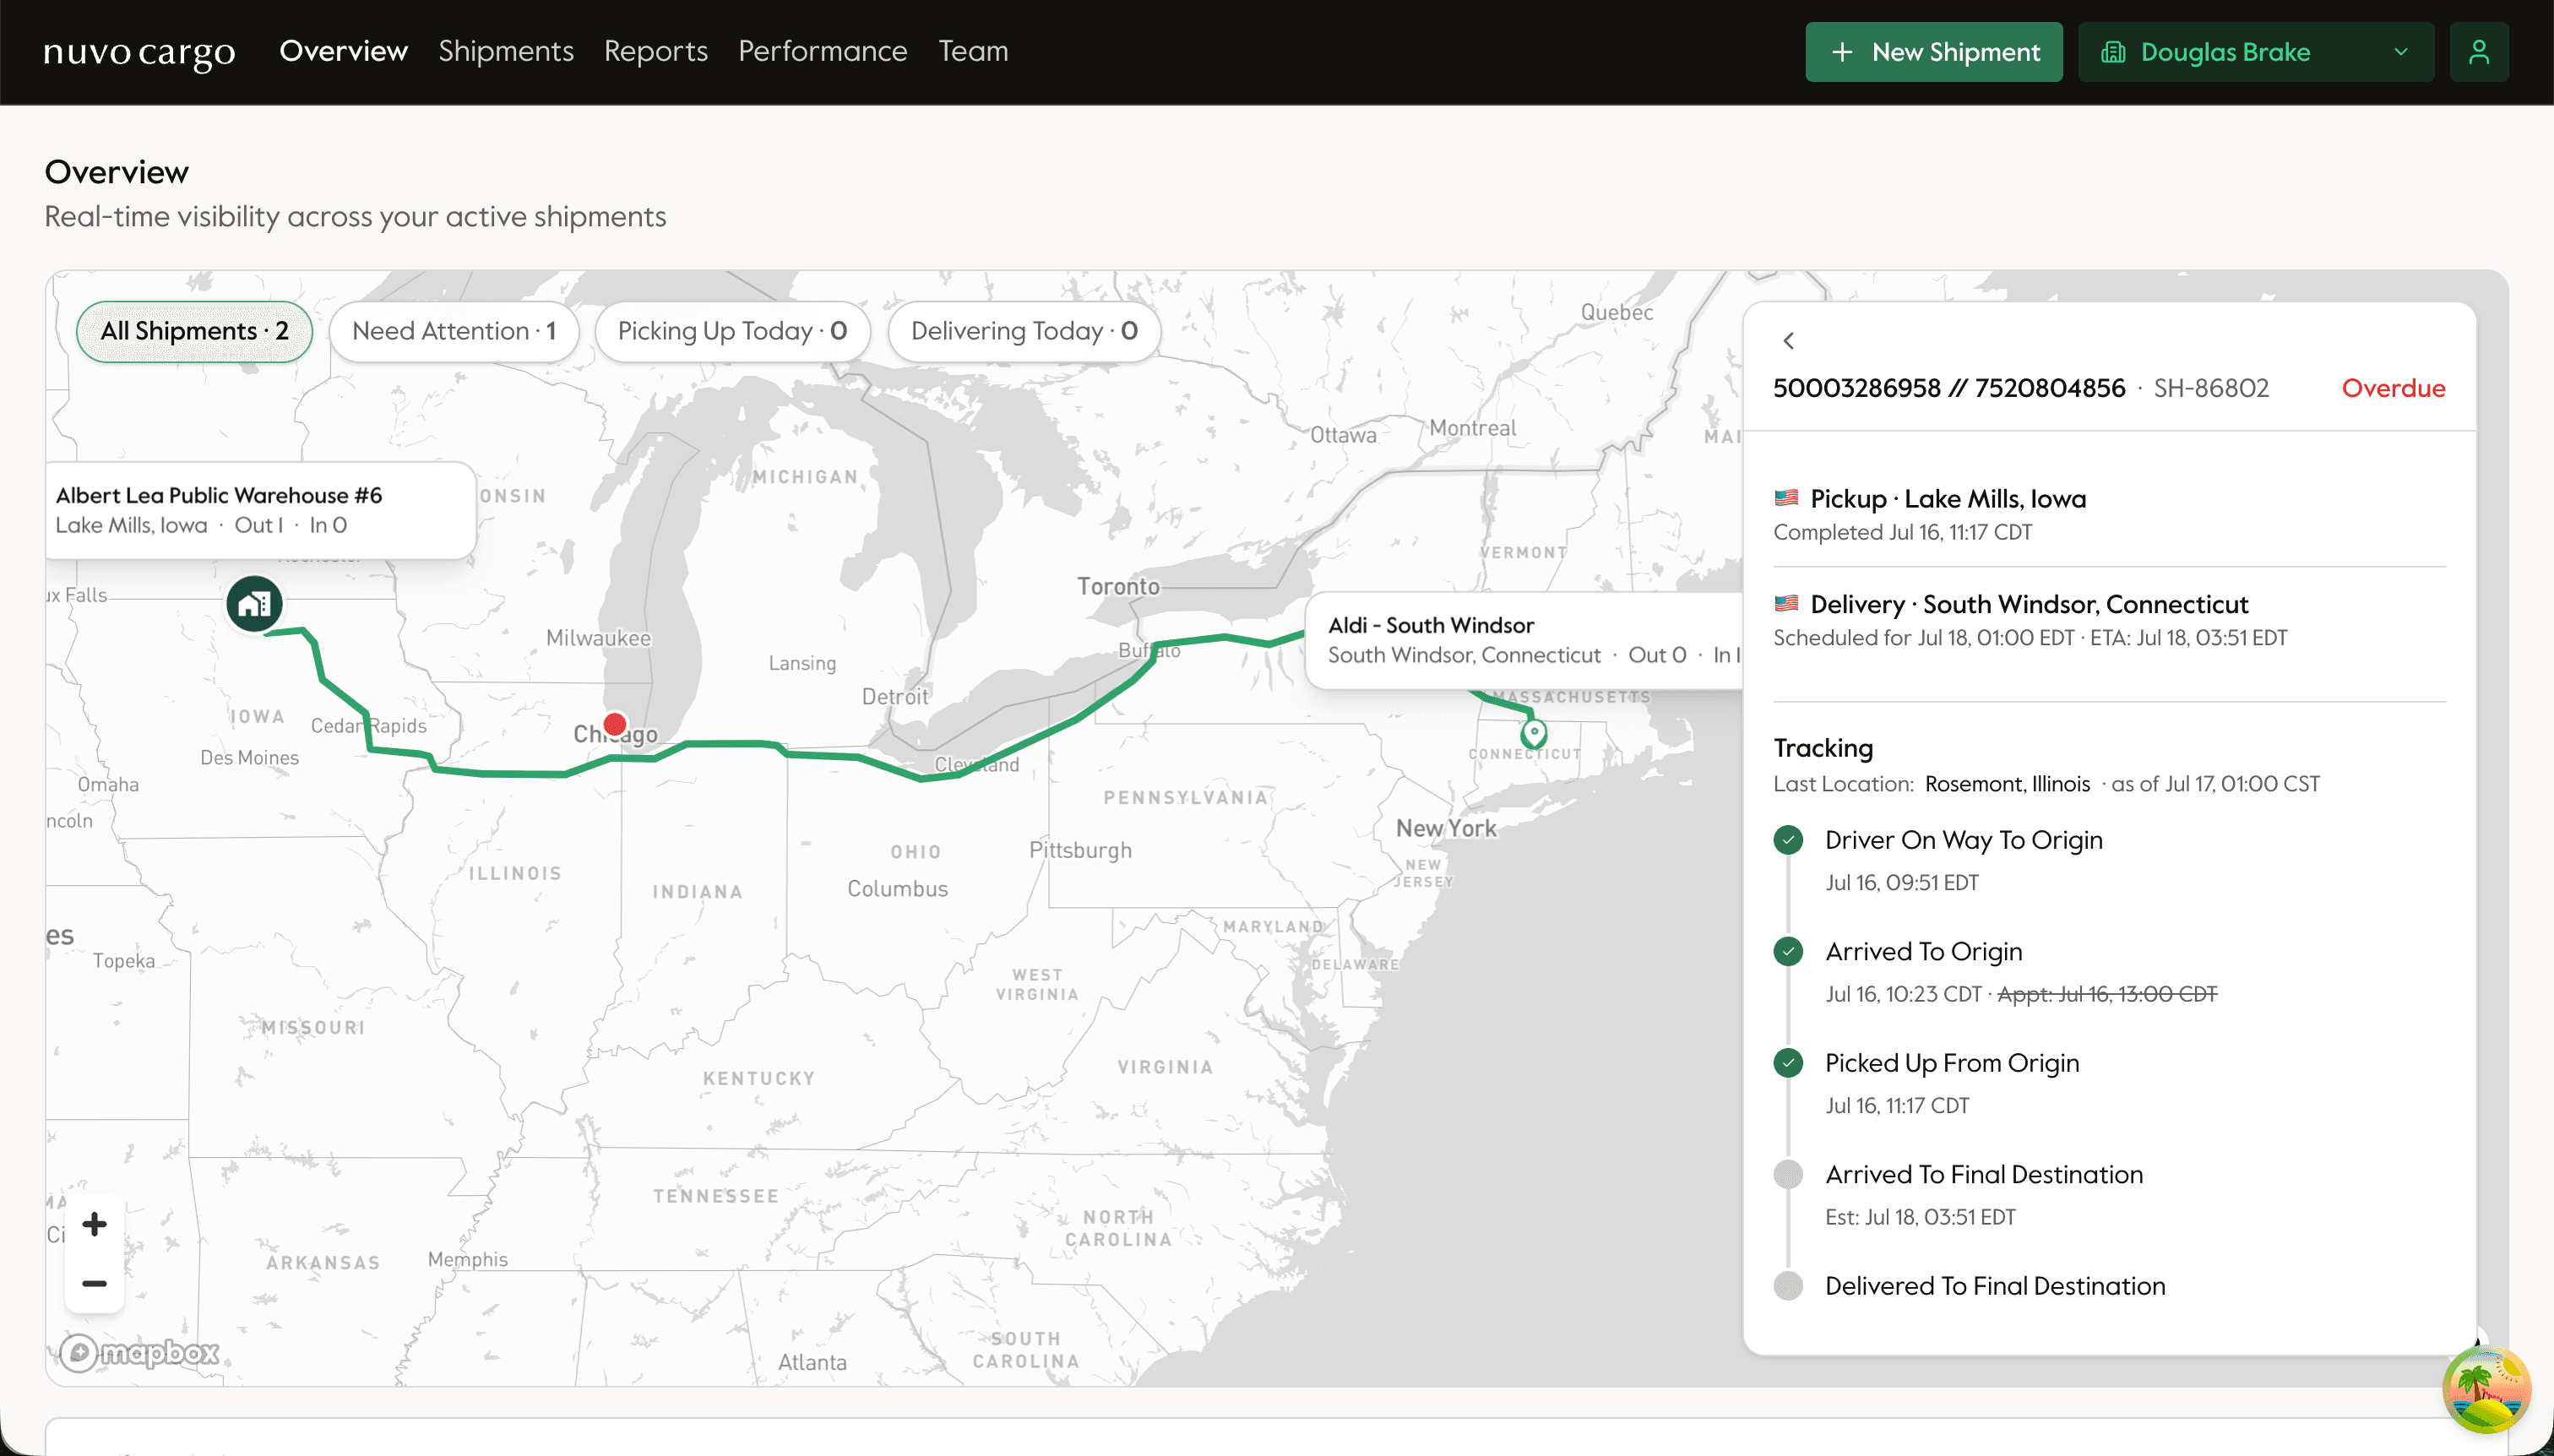
Task: Click Arrived To Final Destination gray circle
Action: (1788, 1174)
